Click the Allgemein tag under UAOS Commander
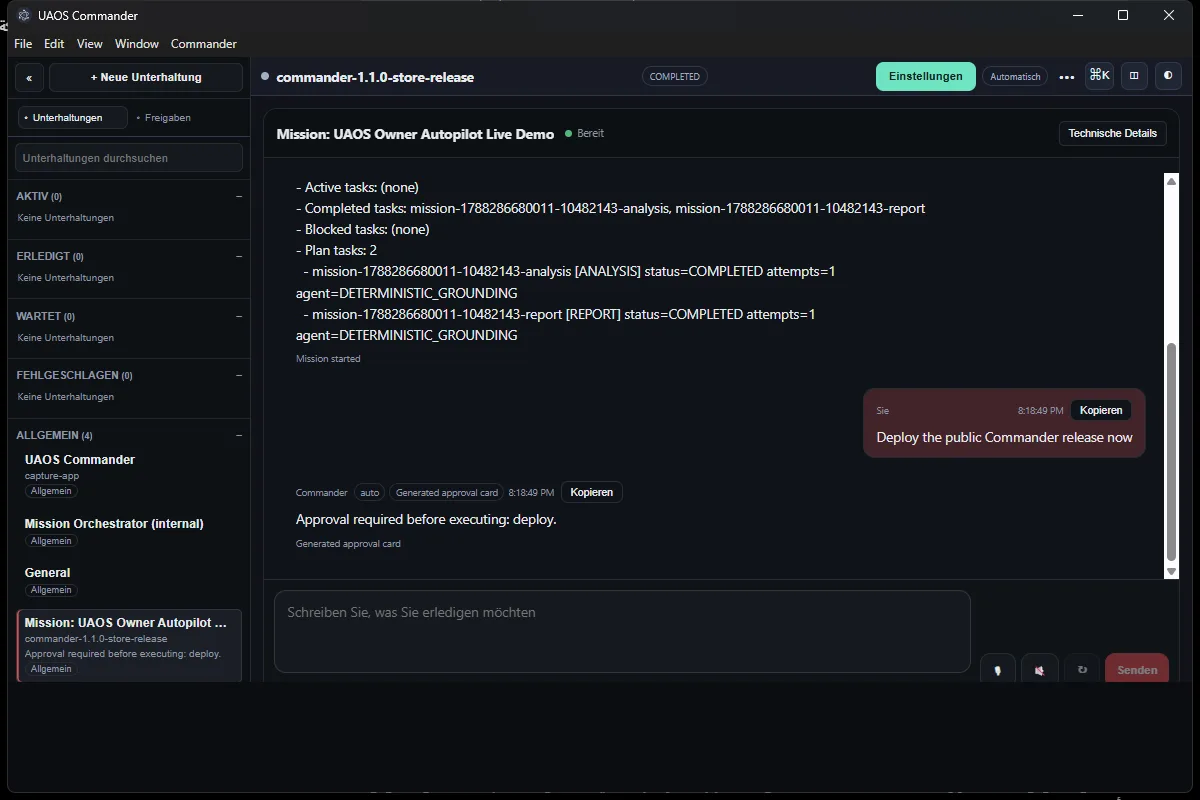1200x800 pixels. (x=51, y=491)
